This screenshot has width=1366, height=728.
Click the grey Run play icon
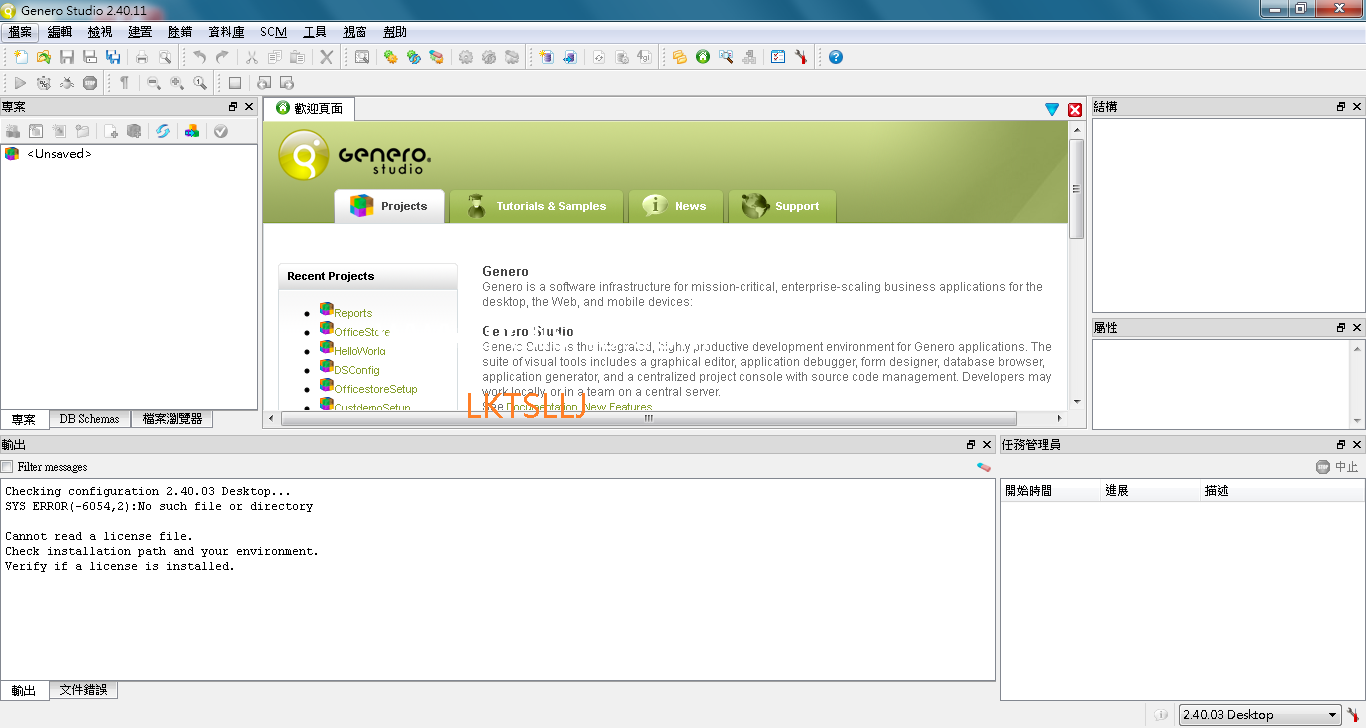(20, 83)
